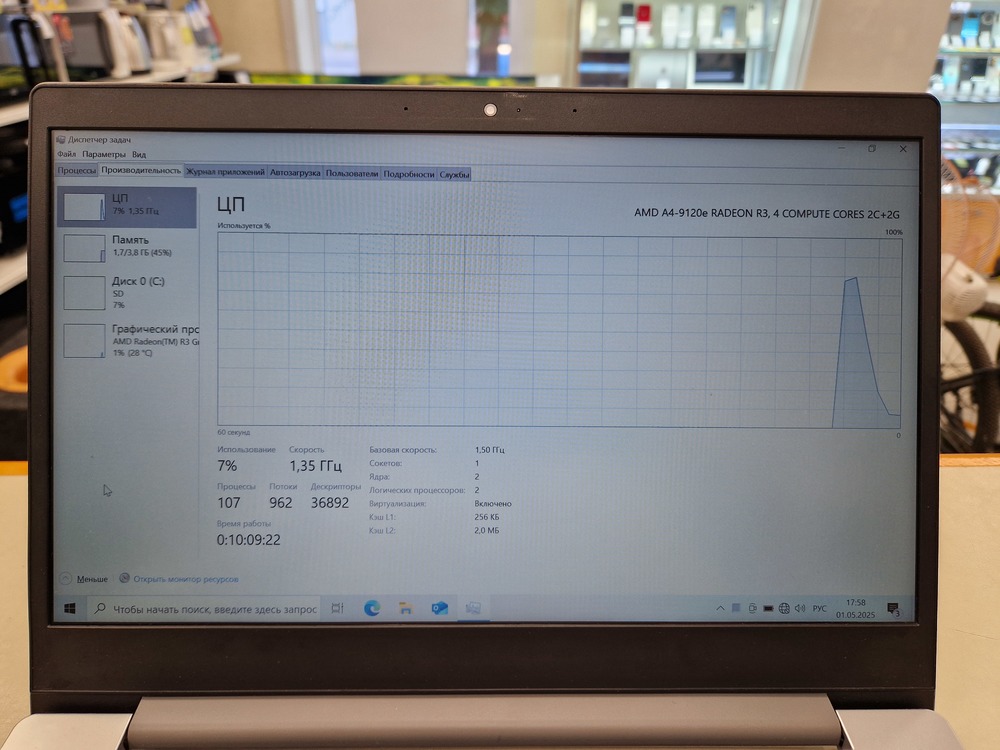Click the battery icon in the system tray

point(768,608)
